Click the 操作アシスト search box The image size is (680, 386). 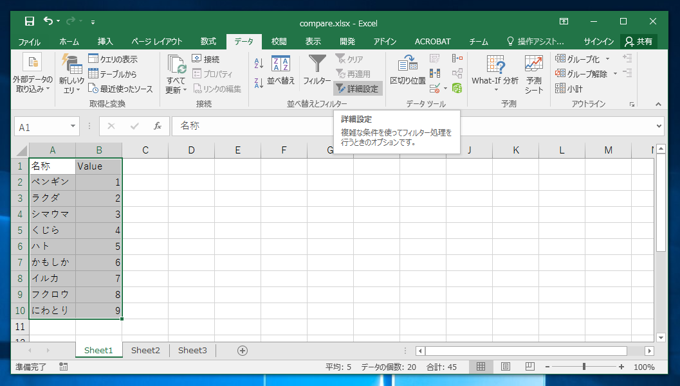click(x=536, y=42)
